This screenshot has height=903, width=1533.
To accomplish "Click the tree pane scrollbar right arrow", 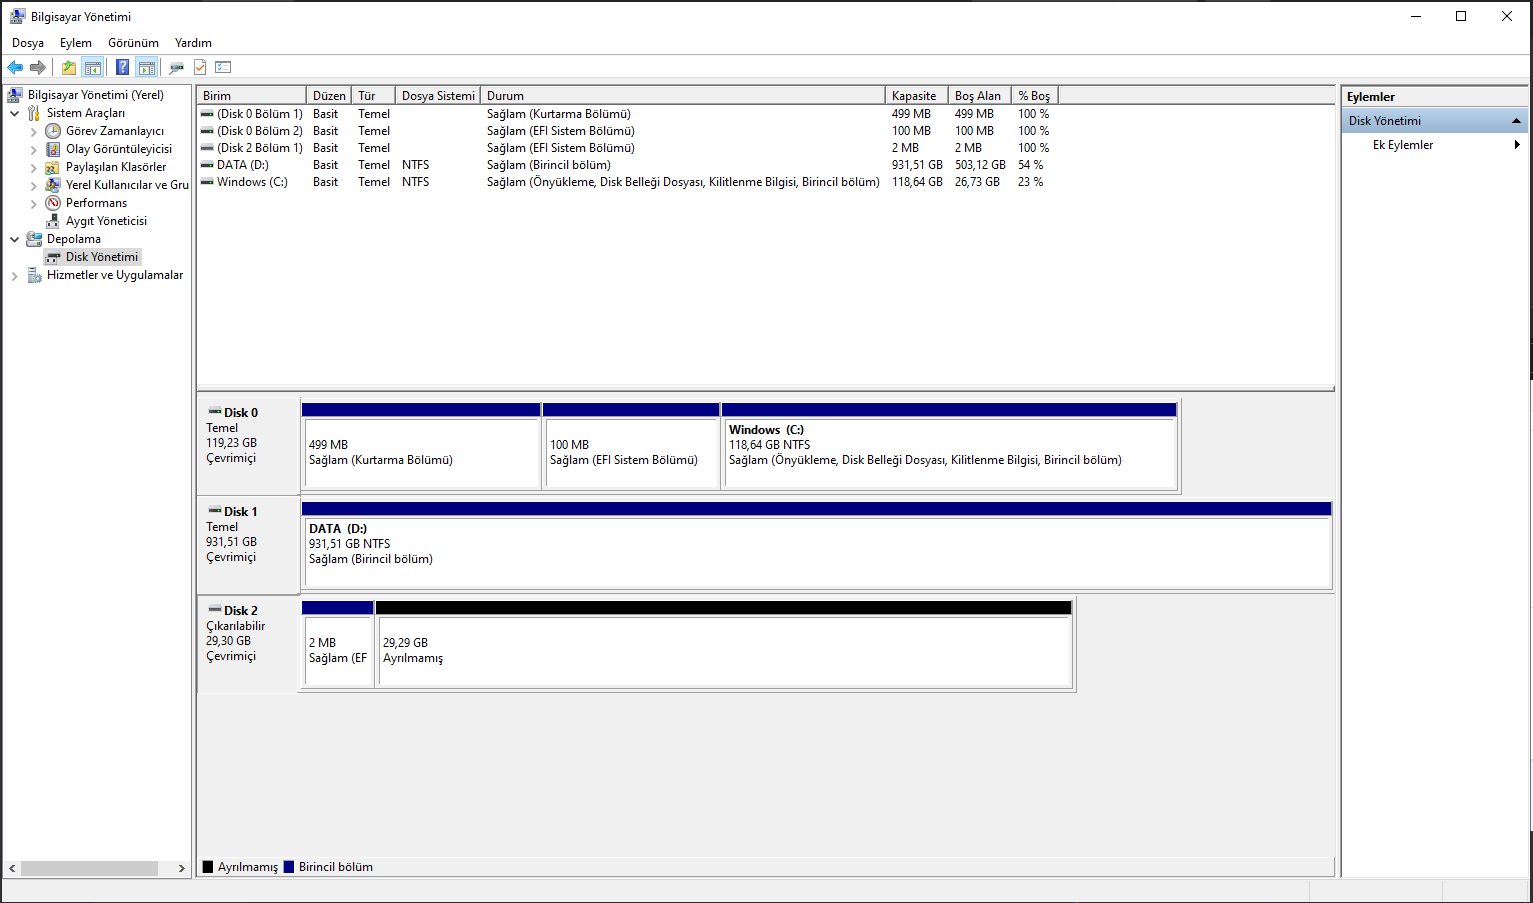I will coord(181,868).
